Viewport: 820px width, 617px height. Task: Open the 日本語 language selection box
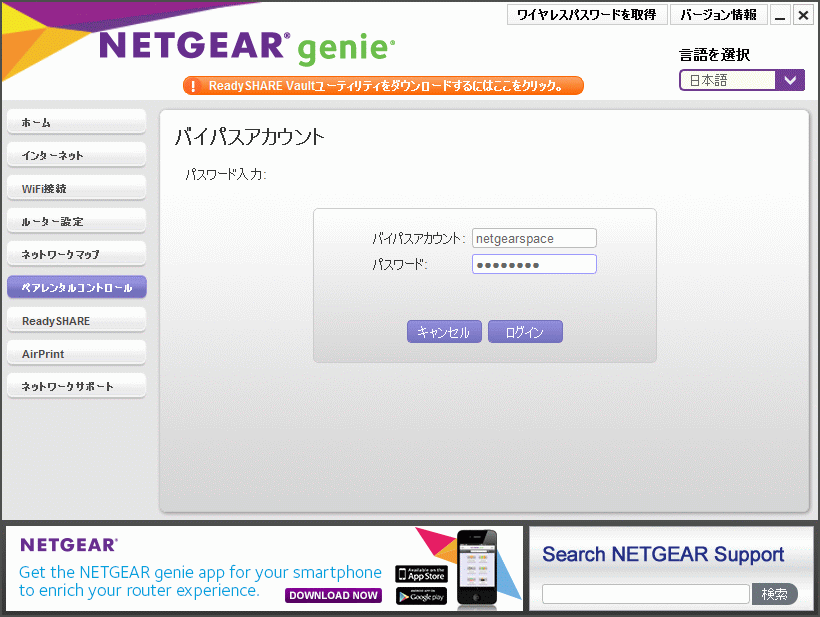coord(728,81)
